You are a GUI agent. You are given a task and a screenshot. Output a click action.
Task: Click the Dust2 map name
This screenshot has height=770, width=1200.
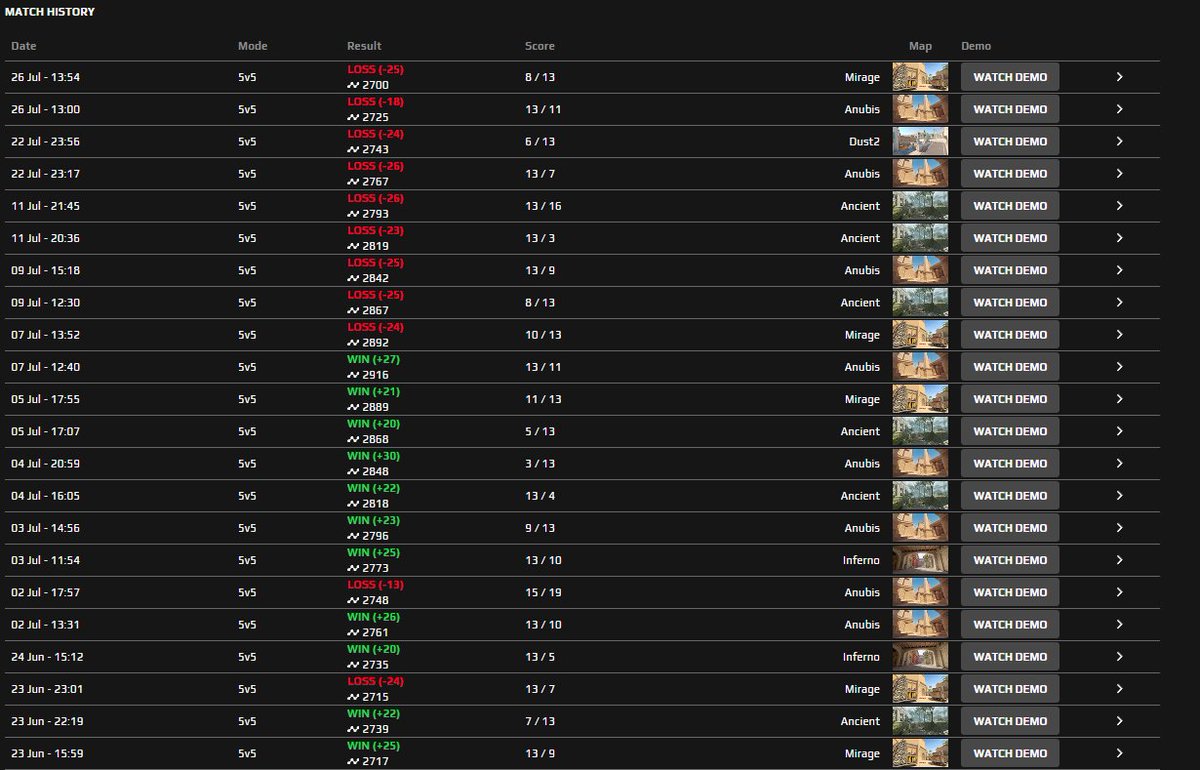coord(864,142)
